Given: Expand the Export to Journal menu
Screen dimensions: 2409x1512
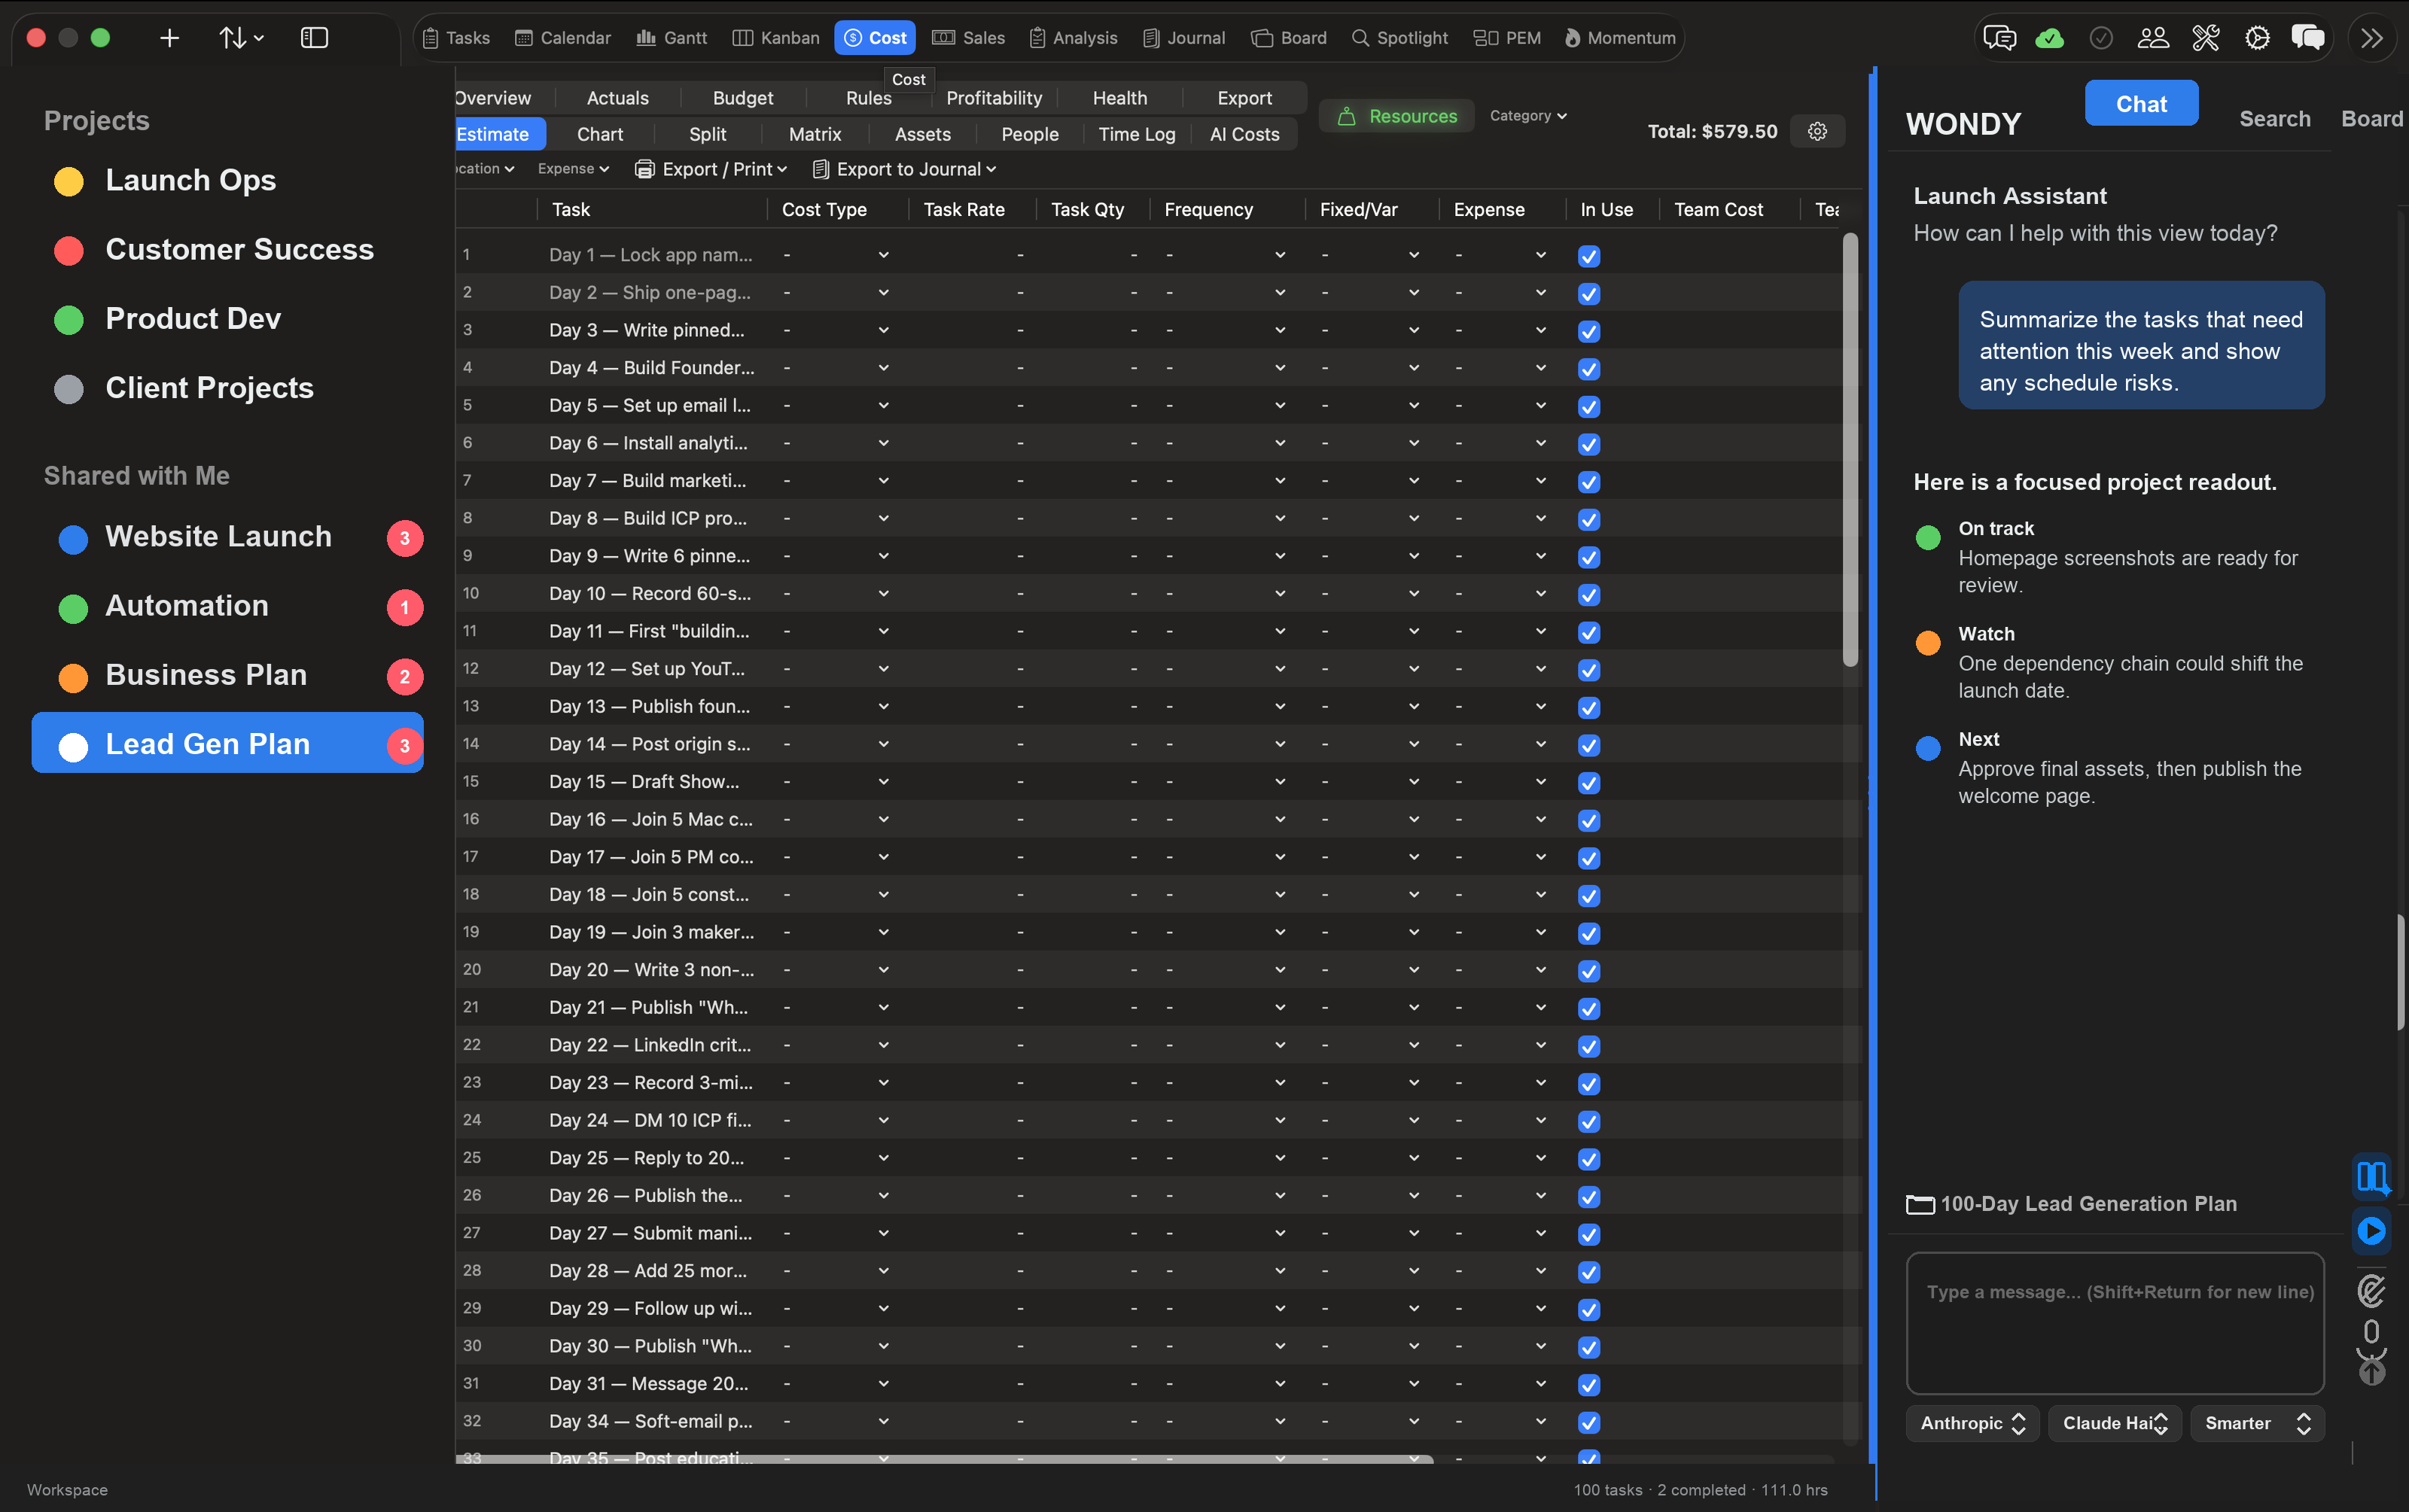Looking at the screenshot, I should tap(904, 169).
